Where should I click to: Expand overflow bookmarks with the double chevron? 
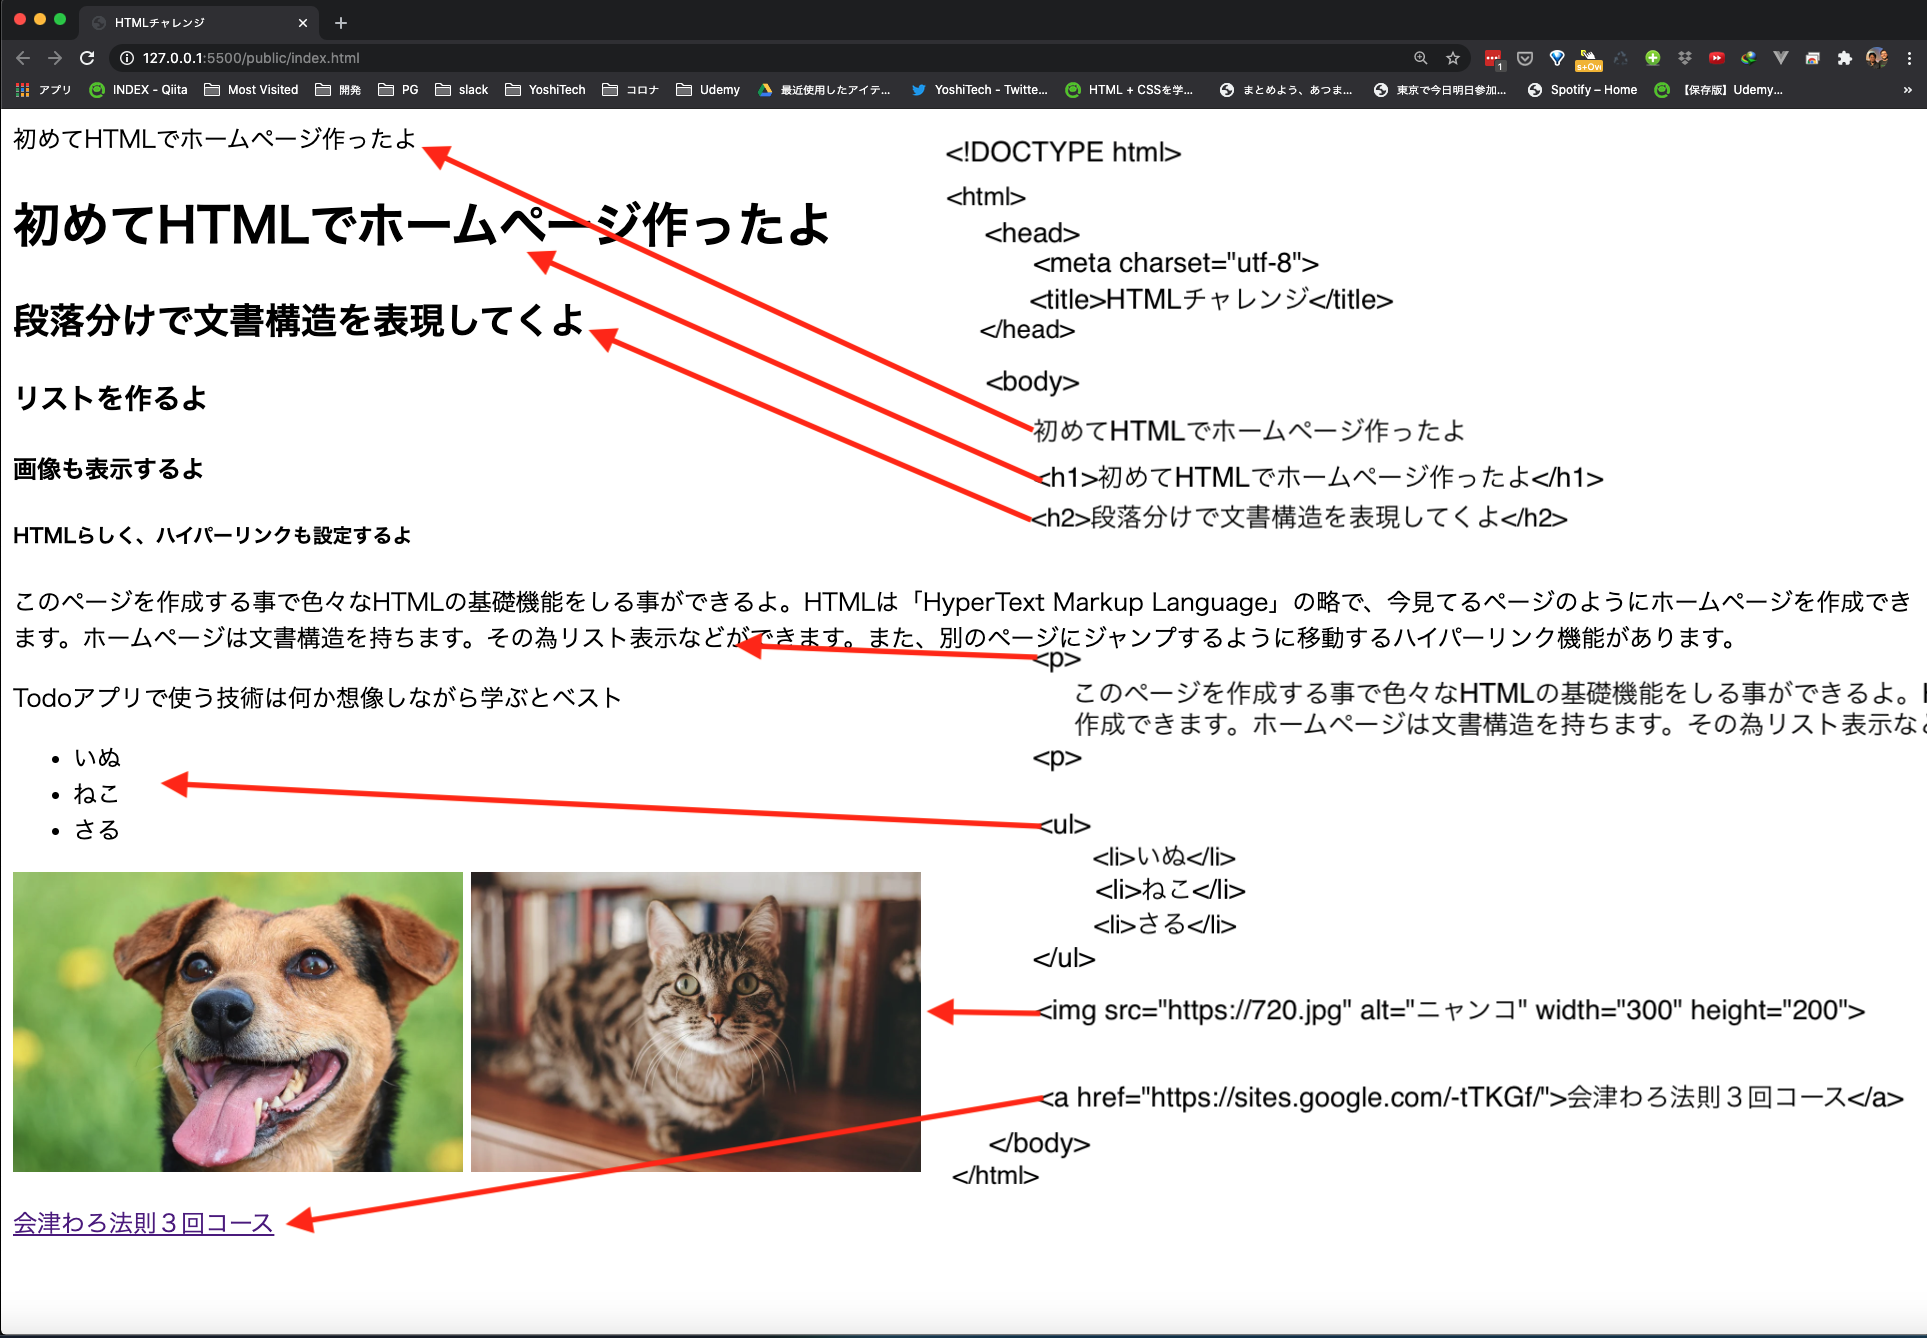[x=1906, y=89]
